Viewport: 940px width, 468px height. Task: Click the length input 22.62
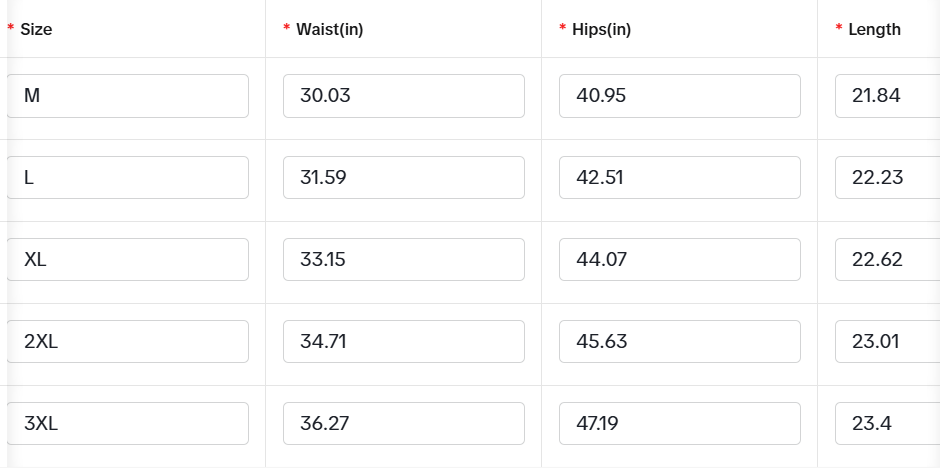tap(888, 259)
